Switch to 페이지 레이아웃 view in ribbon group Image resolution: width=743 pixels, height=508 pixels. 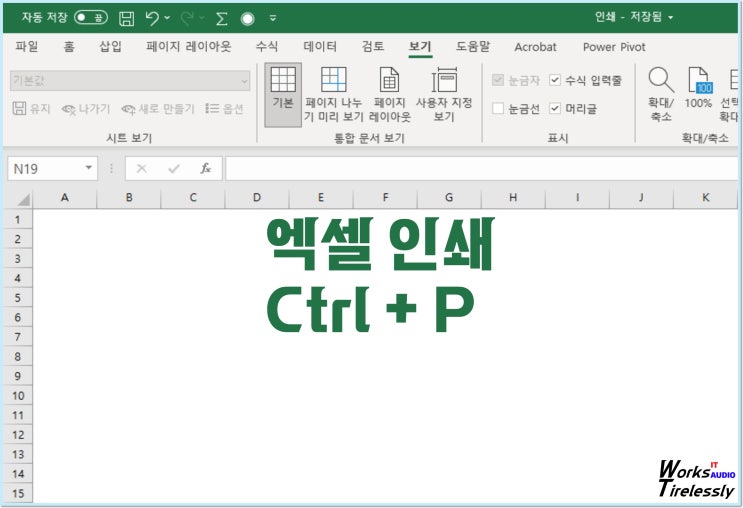[x=390, y=95]
